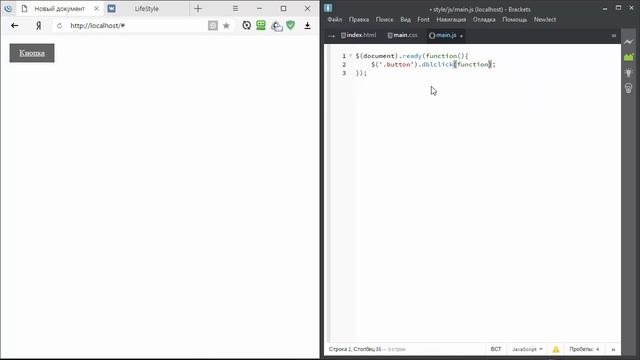The height and width of the screenshot is (360, 640).
Task: Click line number 3 in the gutter
Action: coord(344,73)
